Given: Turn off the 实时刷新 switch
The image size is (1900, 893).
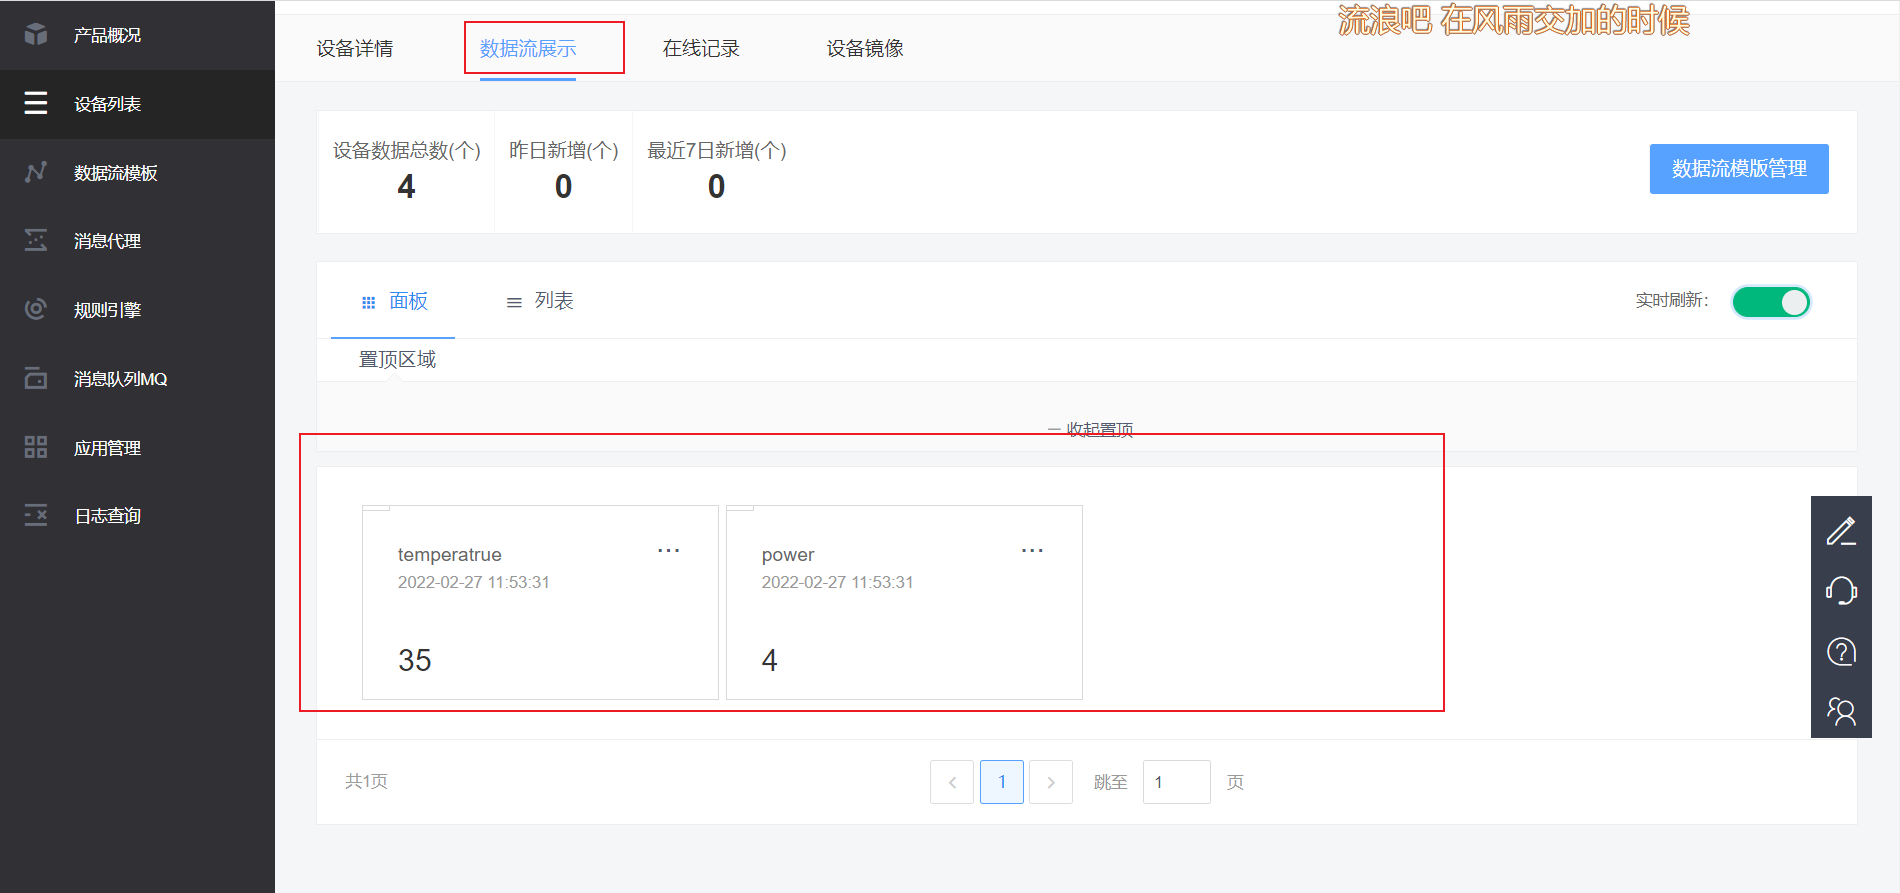Looking at the screenshot, I should pos(1771,302).
